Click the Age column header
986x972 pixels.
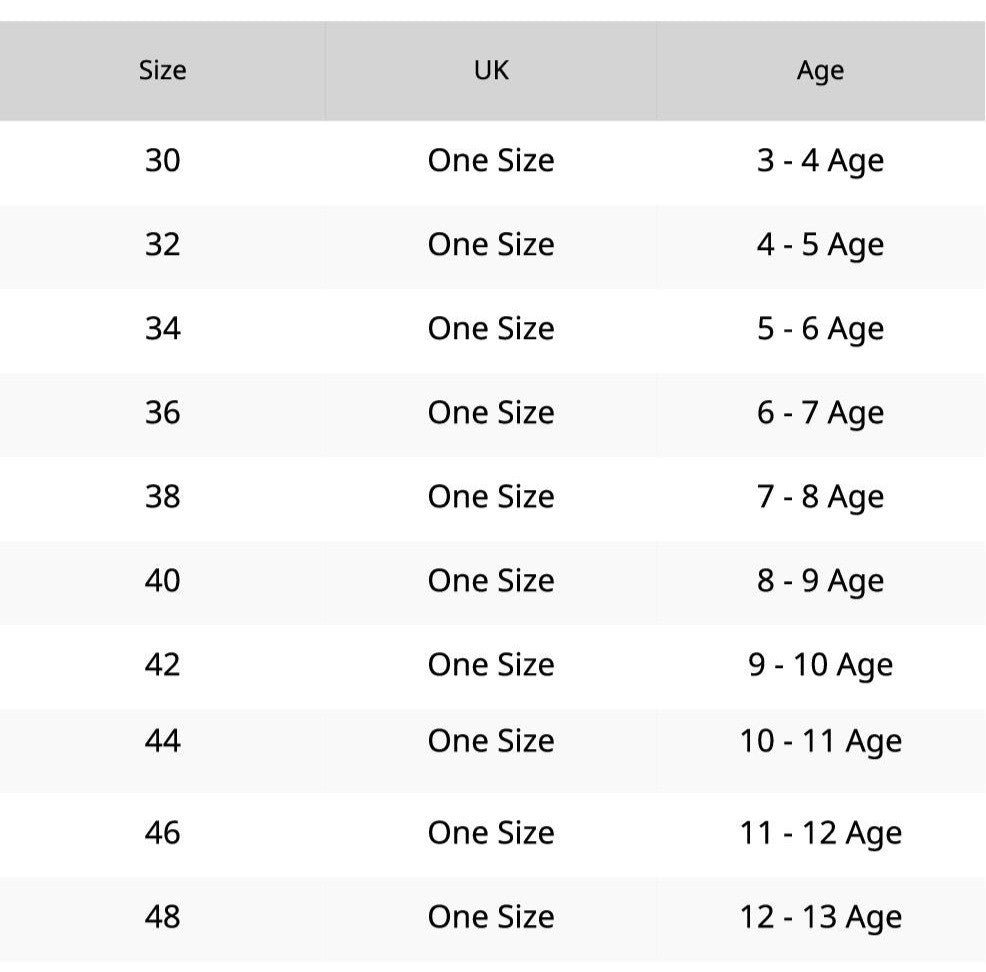(x=820, y=71)
